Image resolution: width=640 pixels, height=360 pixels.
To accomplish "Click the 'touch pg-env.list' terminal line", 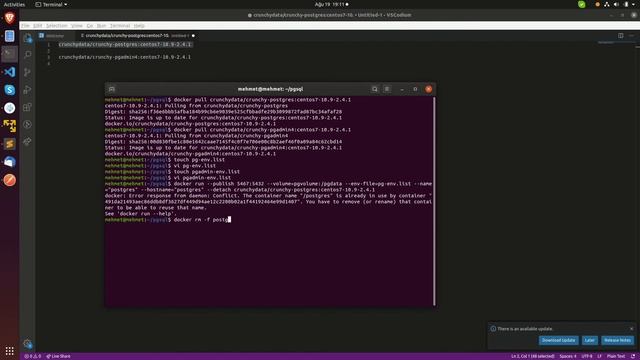I will (165, 160).
